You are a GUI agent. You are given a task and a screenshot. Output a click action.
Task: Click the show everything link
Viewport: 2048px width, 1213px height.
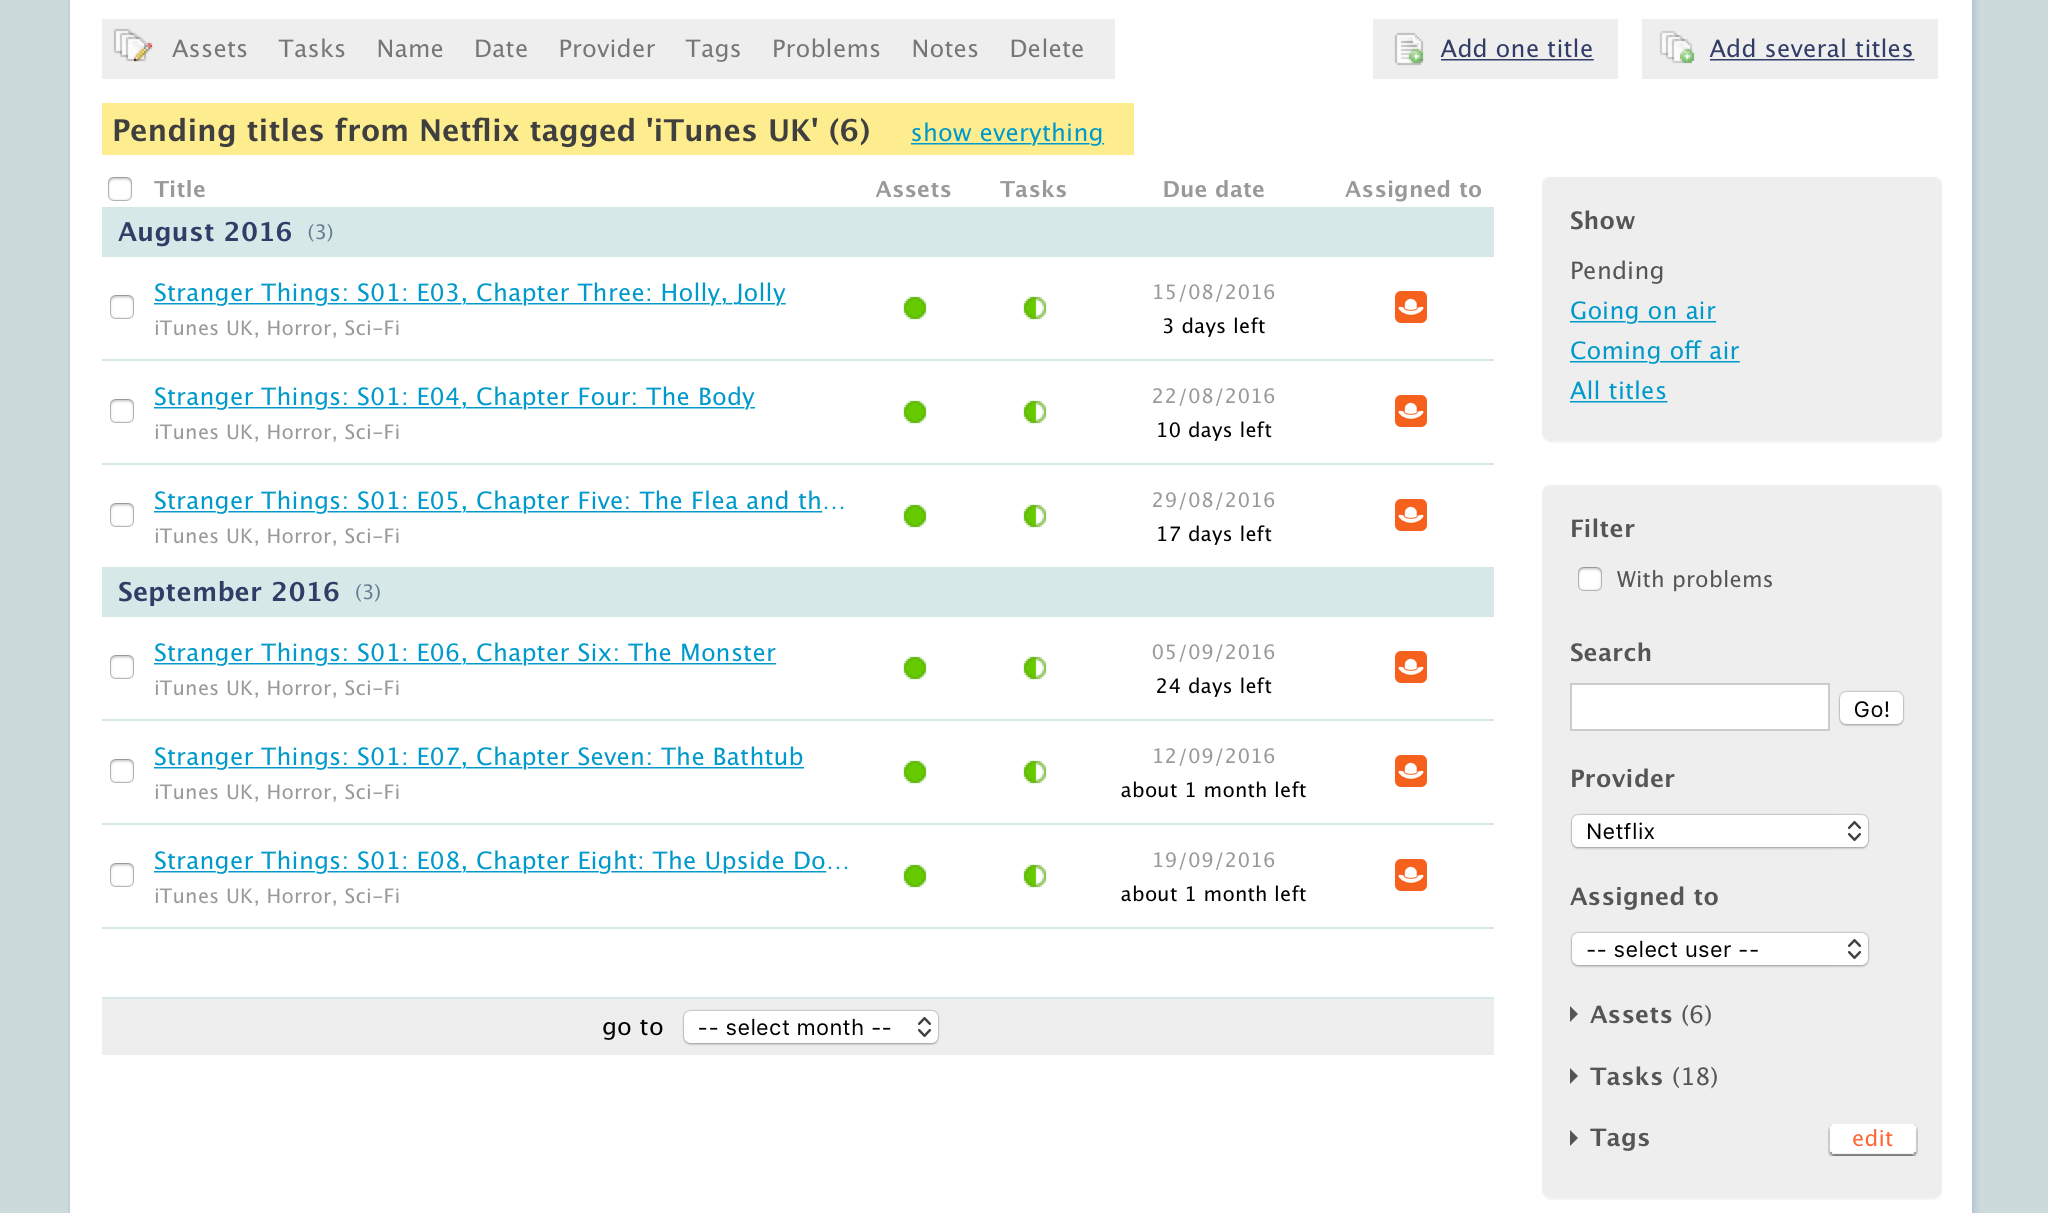coord(1006,132)
